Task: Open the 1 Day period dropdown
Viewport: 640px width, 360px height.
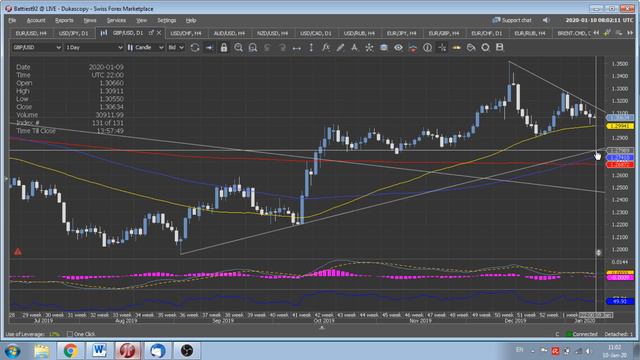Action: coord(94,48)
